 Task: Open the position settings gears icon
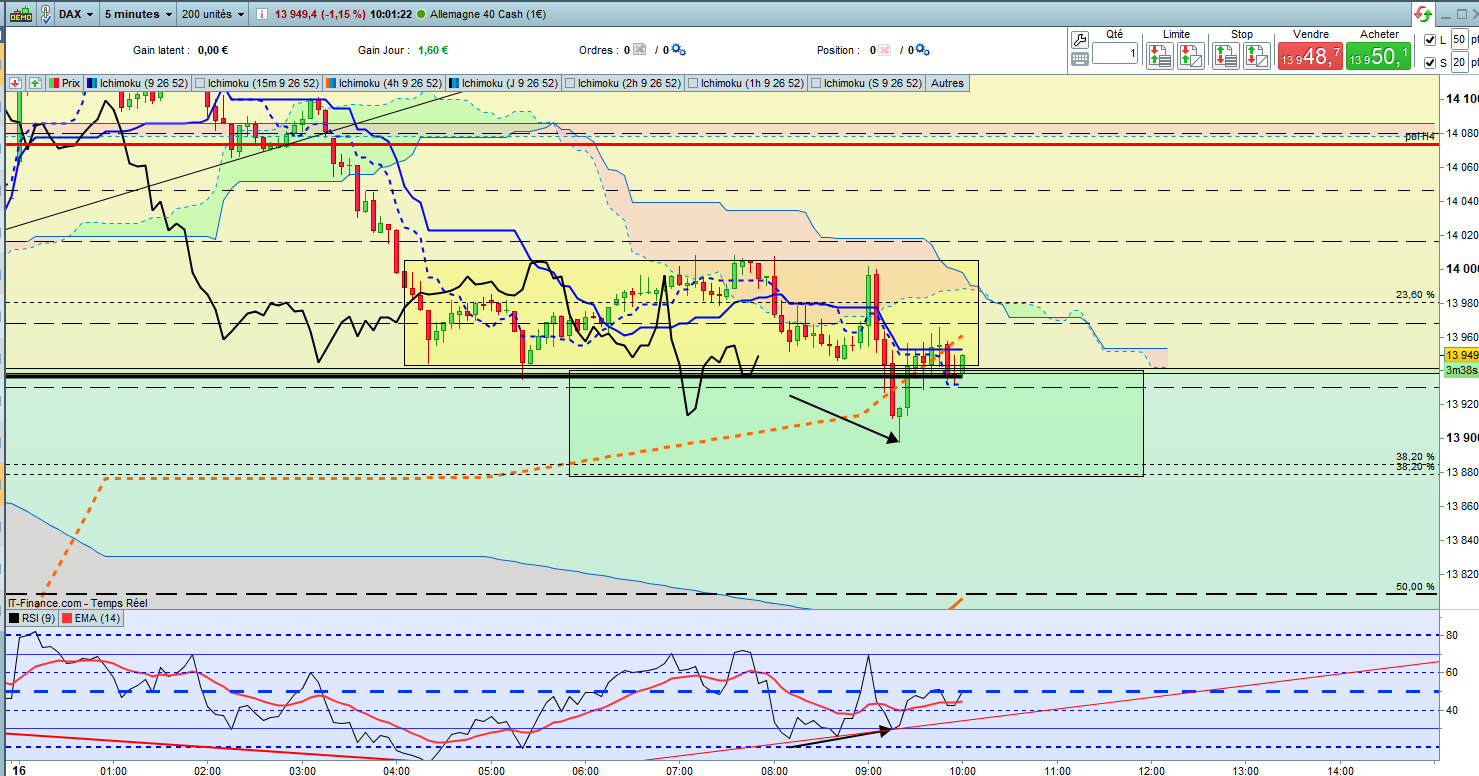coord(922,50)
